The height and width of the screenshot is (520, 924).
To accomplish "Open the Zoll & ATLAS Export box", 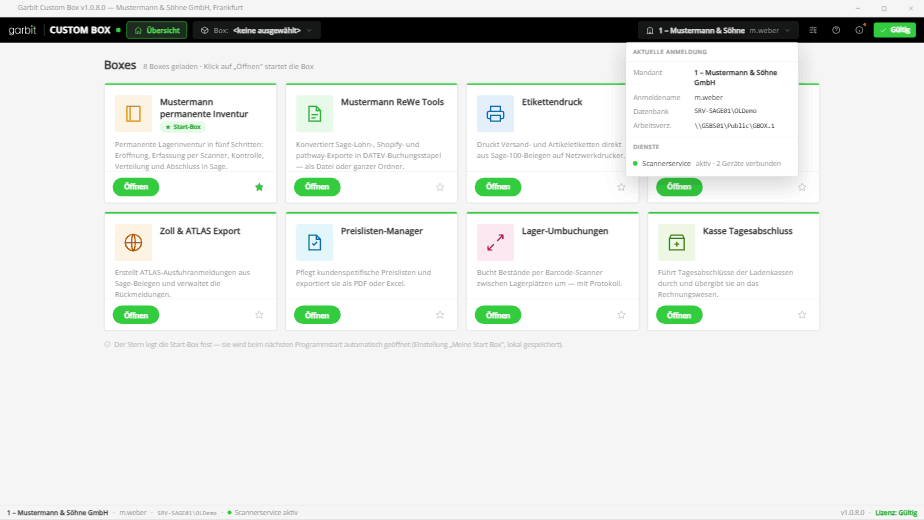I will 136,315.
